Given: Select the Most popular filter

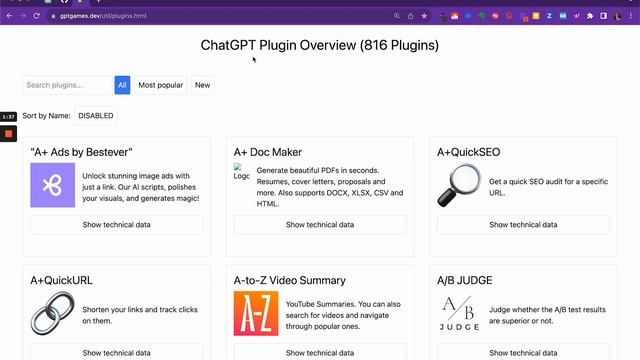Looking at the screenshot, I should tap(160, 85).
